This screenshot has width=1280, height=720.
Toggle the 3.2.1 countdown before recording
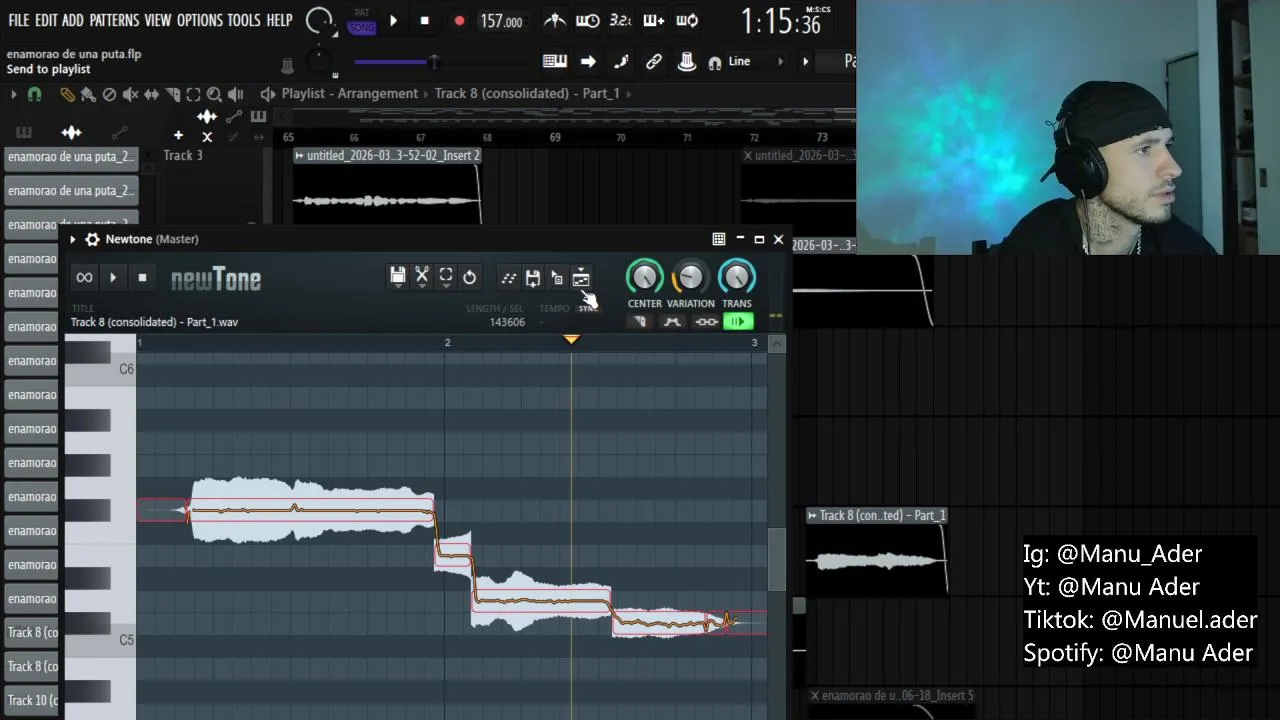620,21
